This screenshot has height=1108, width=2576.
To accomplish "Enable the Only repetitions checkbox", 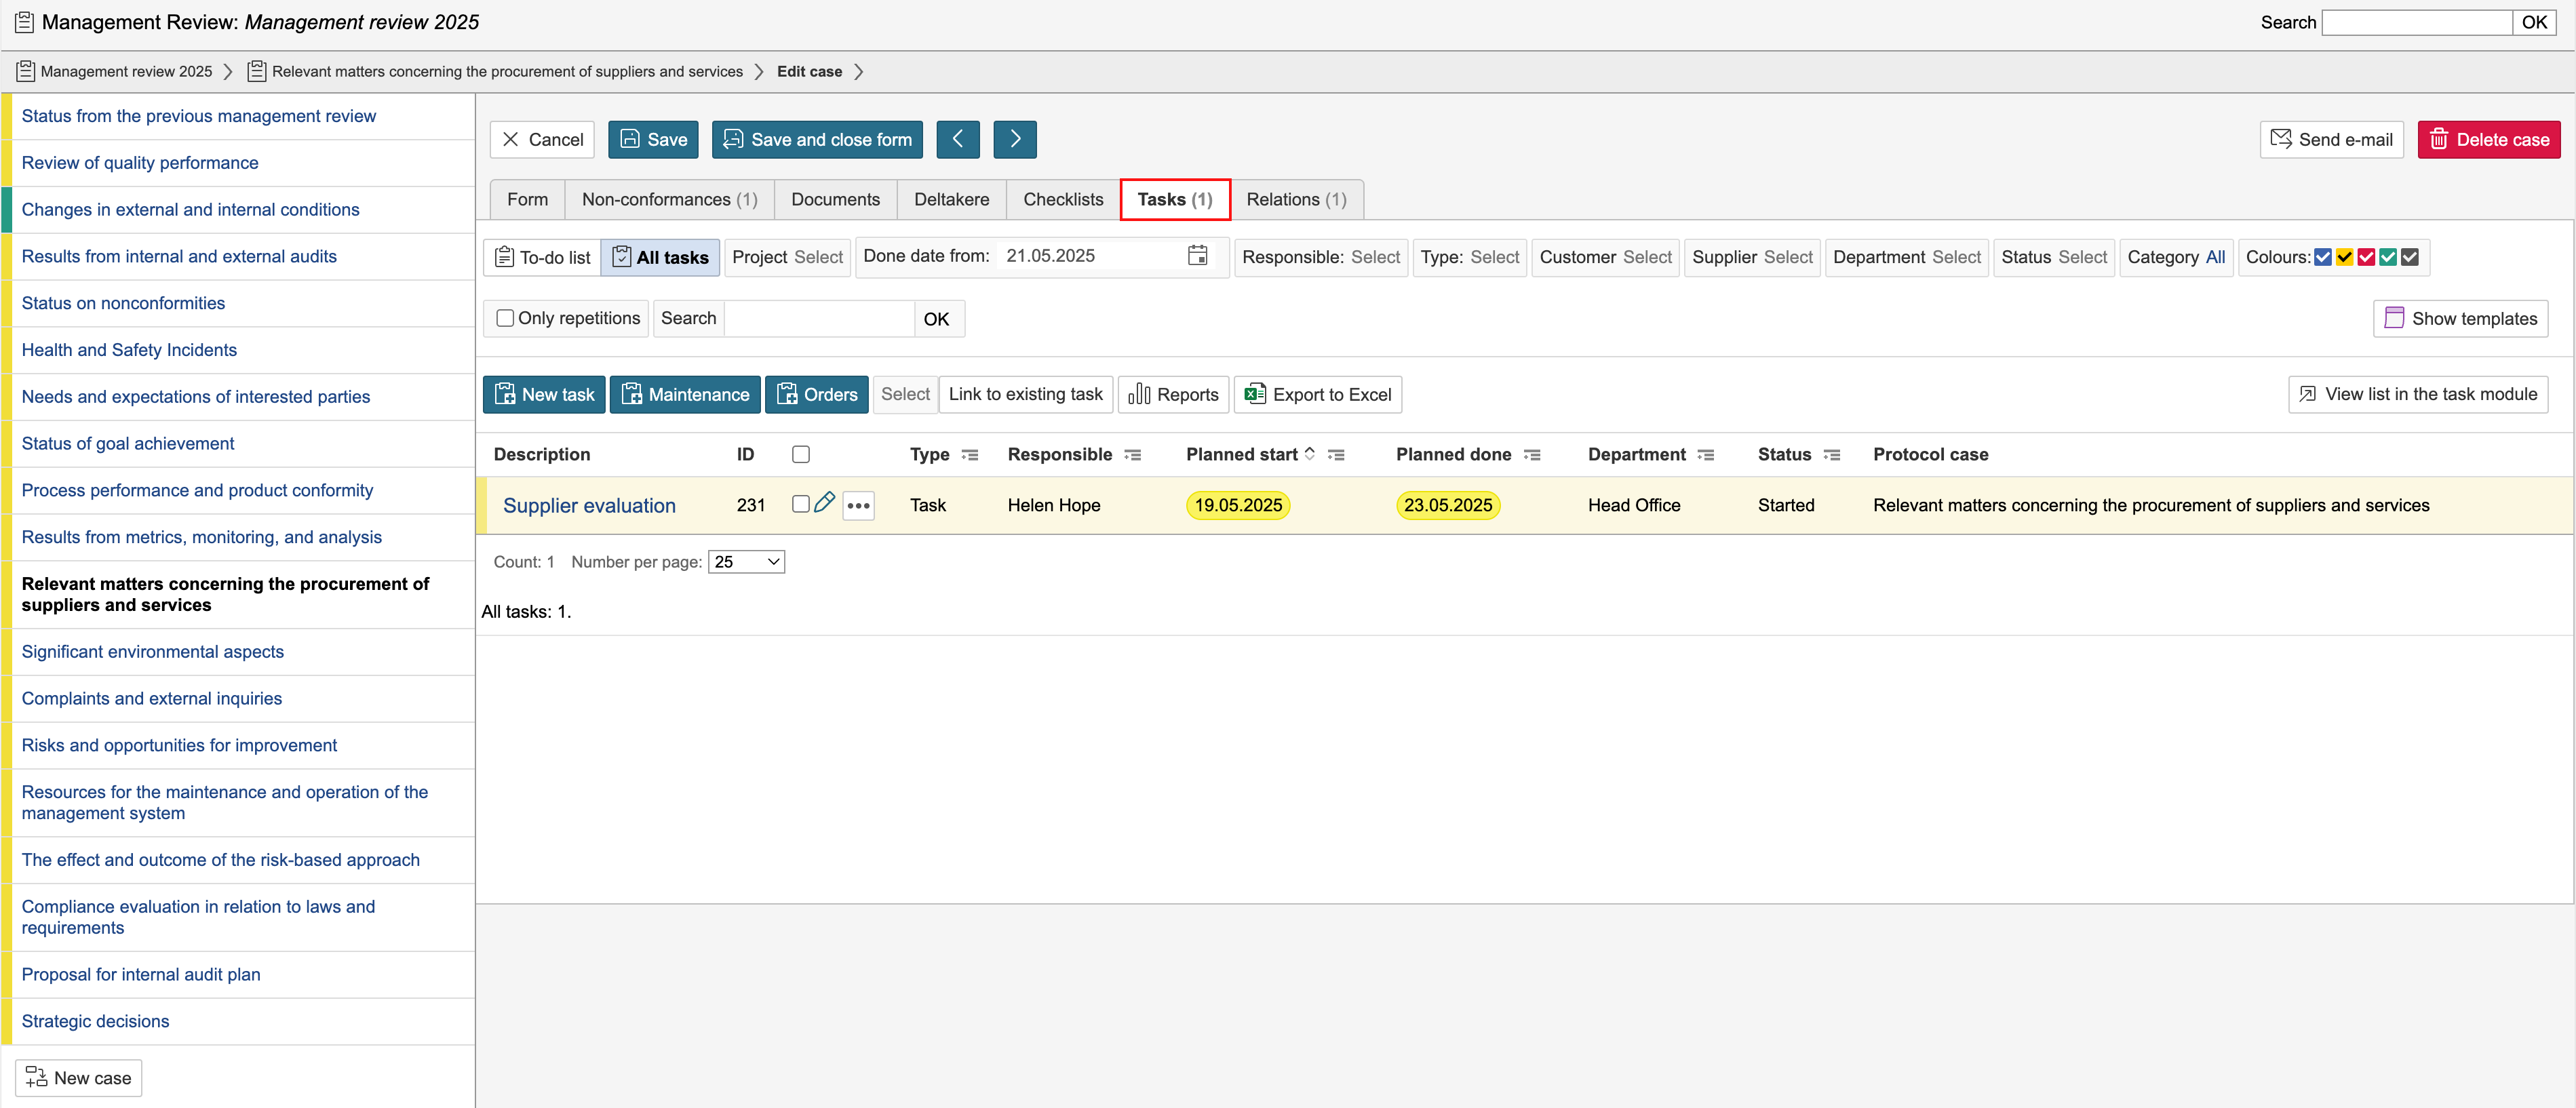I will coord(505,318).
